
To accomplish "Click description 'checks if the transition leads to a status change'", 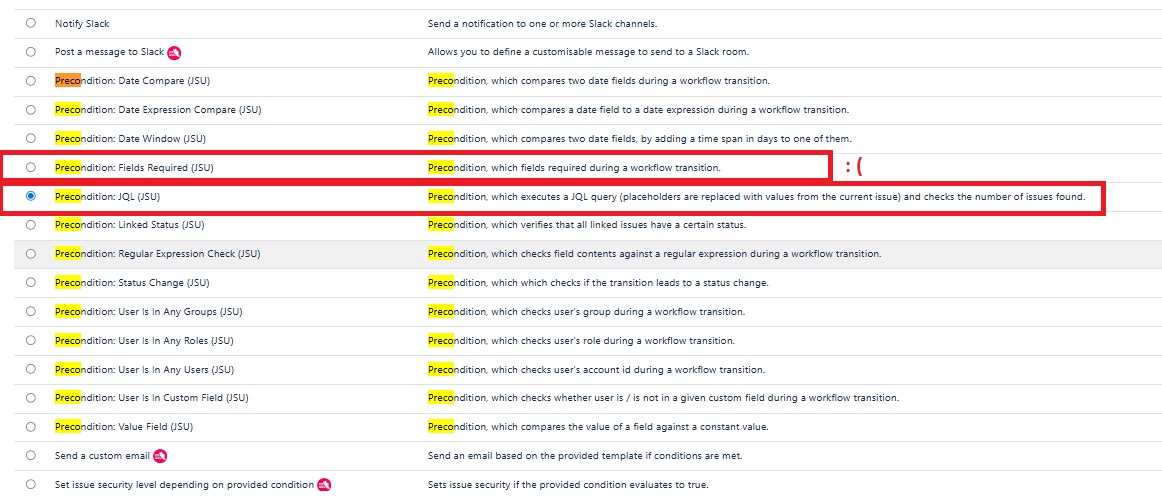I will pos(598,283).
